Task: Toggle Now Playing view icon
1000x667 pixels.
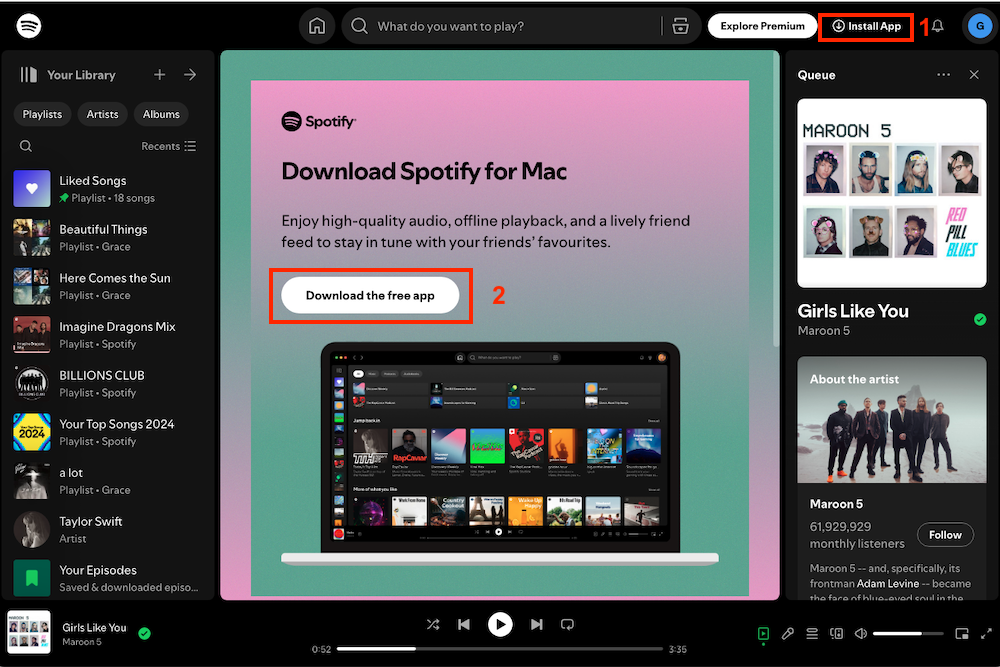Action: pos(763,633)
